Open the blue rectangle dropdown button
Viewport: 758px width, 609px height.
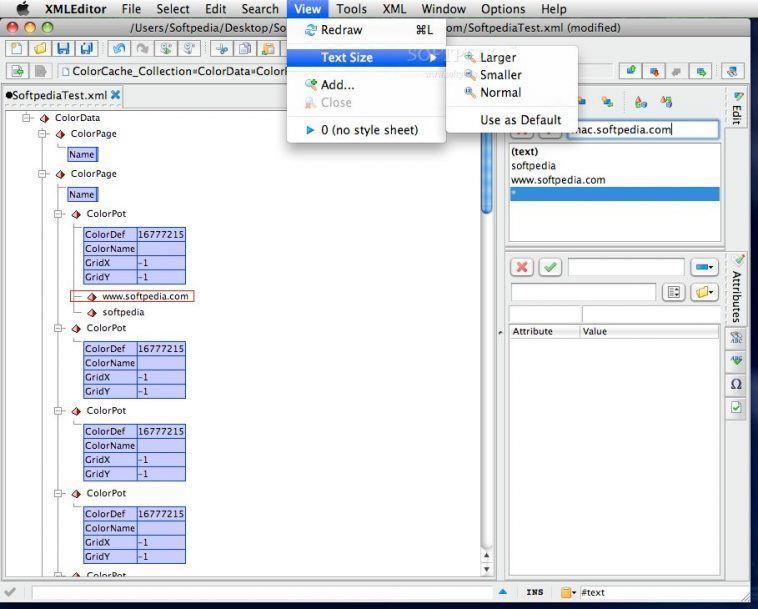tap(704, 267)
